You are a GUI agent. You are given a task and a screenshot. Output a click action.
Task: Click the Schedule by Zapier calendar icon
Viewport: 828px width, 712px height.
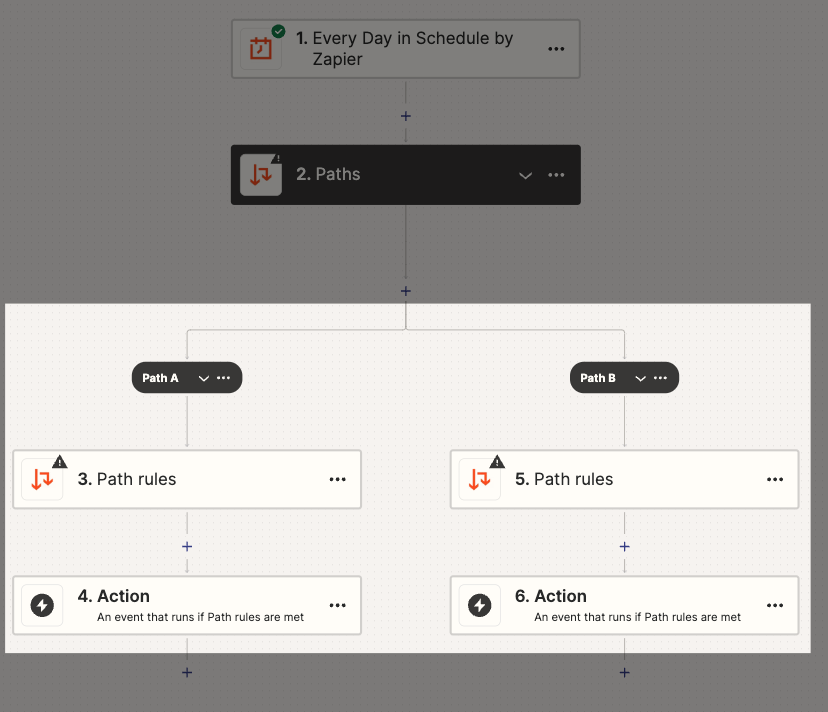point(261,48)
